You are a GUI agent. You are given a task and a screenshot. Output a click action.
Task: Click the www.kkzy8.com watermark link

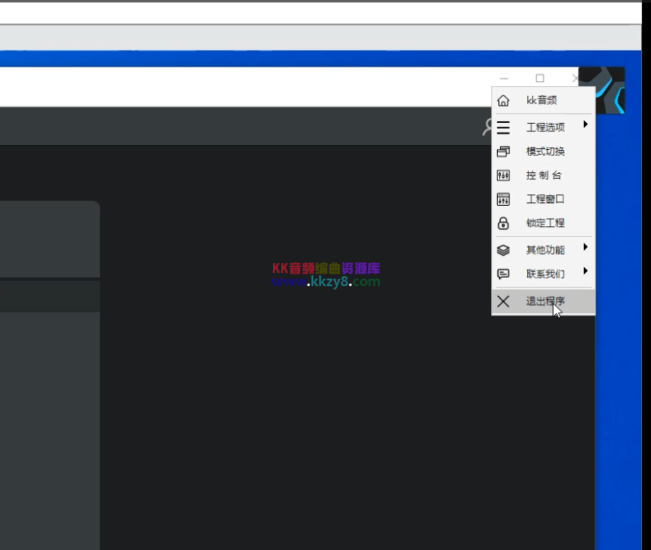tap(326, 282)
